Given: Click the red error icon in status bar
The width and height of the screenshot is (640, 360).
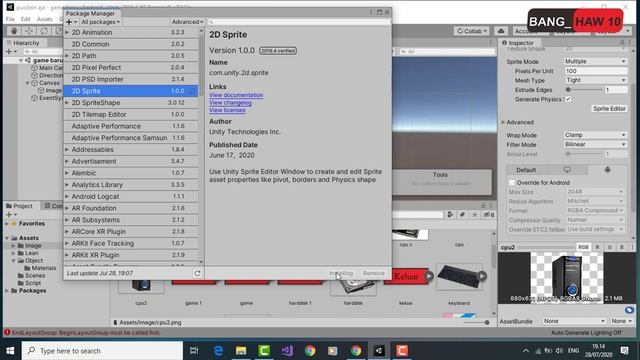Looking at the screenshot, I should pos(7,332).
